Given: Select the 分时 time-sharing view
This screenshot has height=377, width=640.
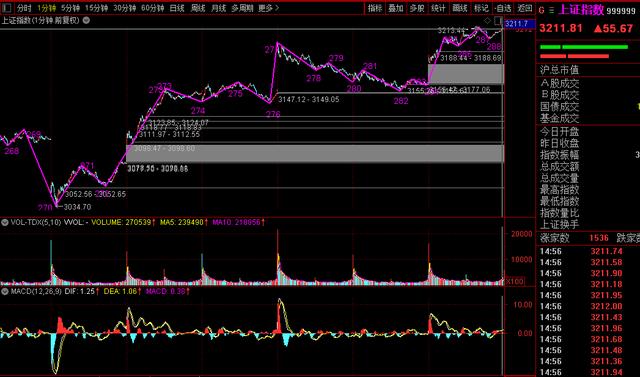Looking at the screenshot, I should click(24, 8).
